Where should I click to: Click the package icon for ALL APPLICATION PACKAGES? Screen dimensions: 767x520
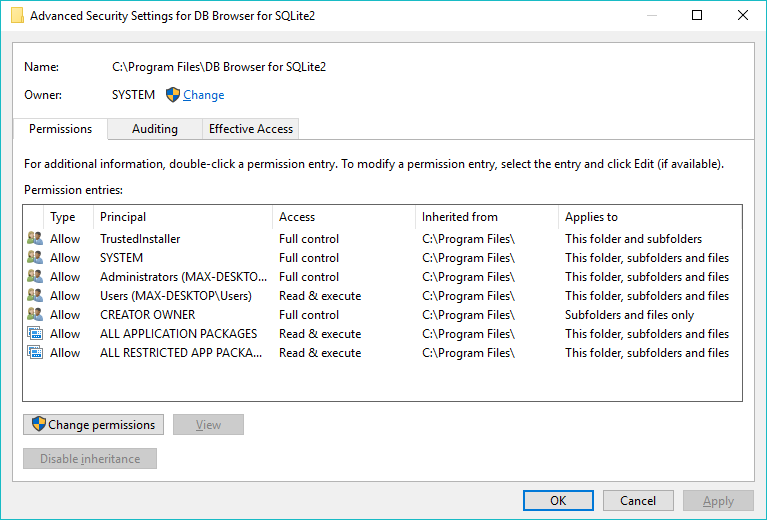point(35,334)
